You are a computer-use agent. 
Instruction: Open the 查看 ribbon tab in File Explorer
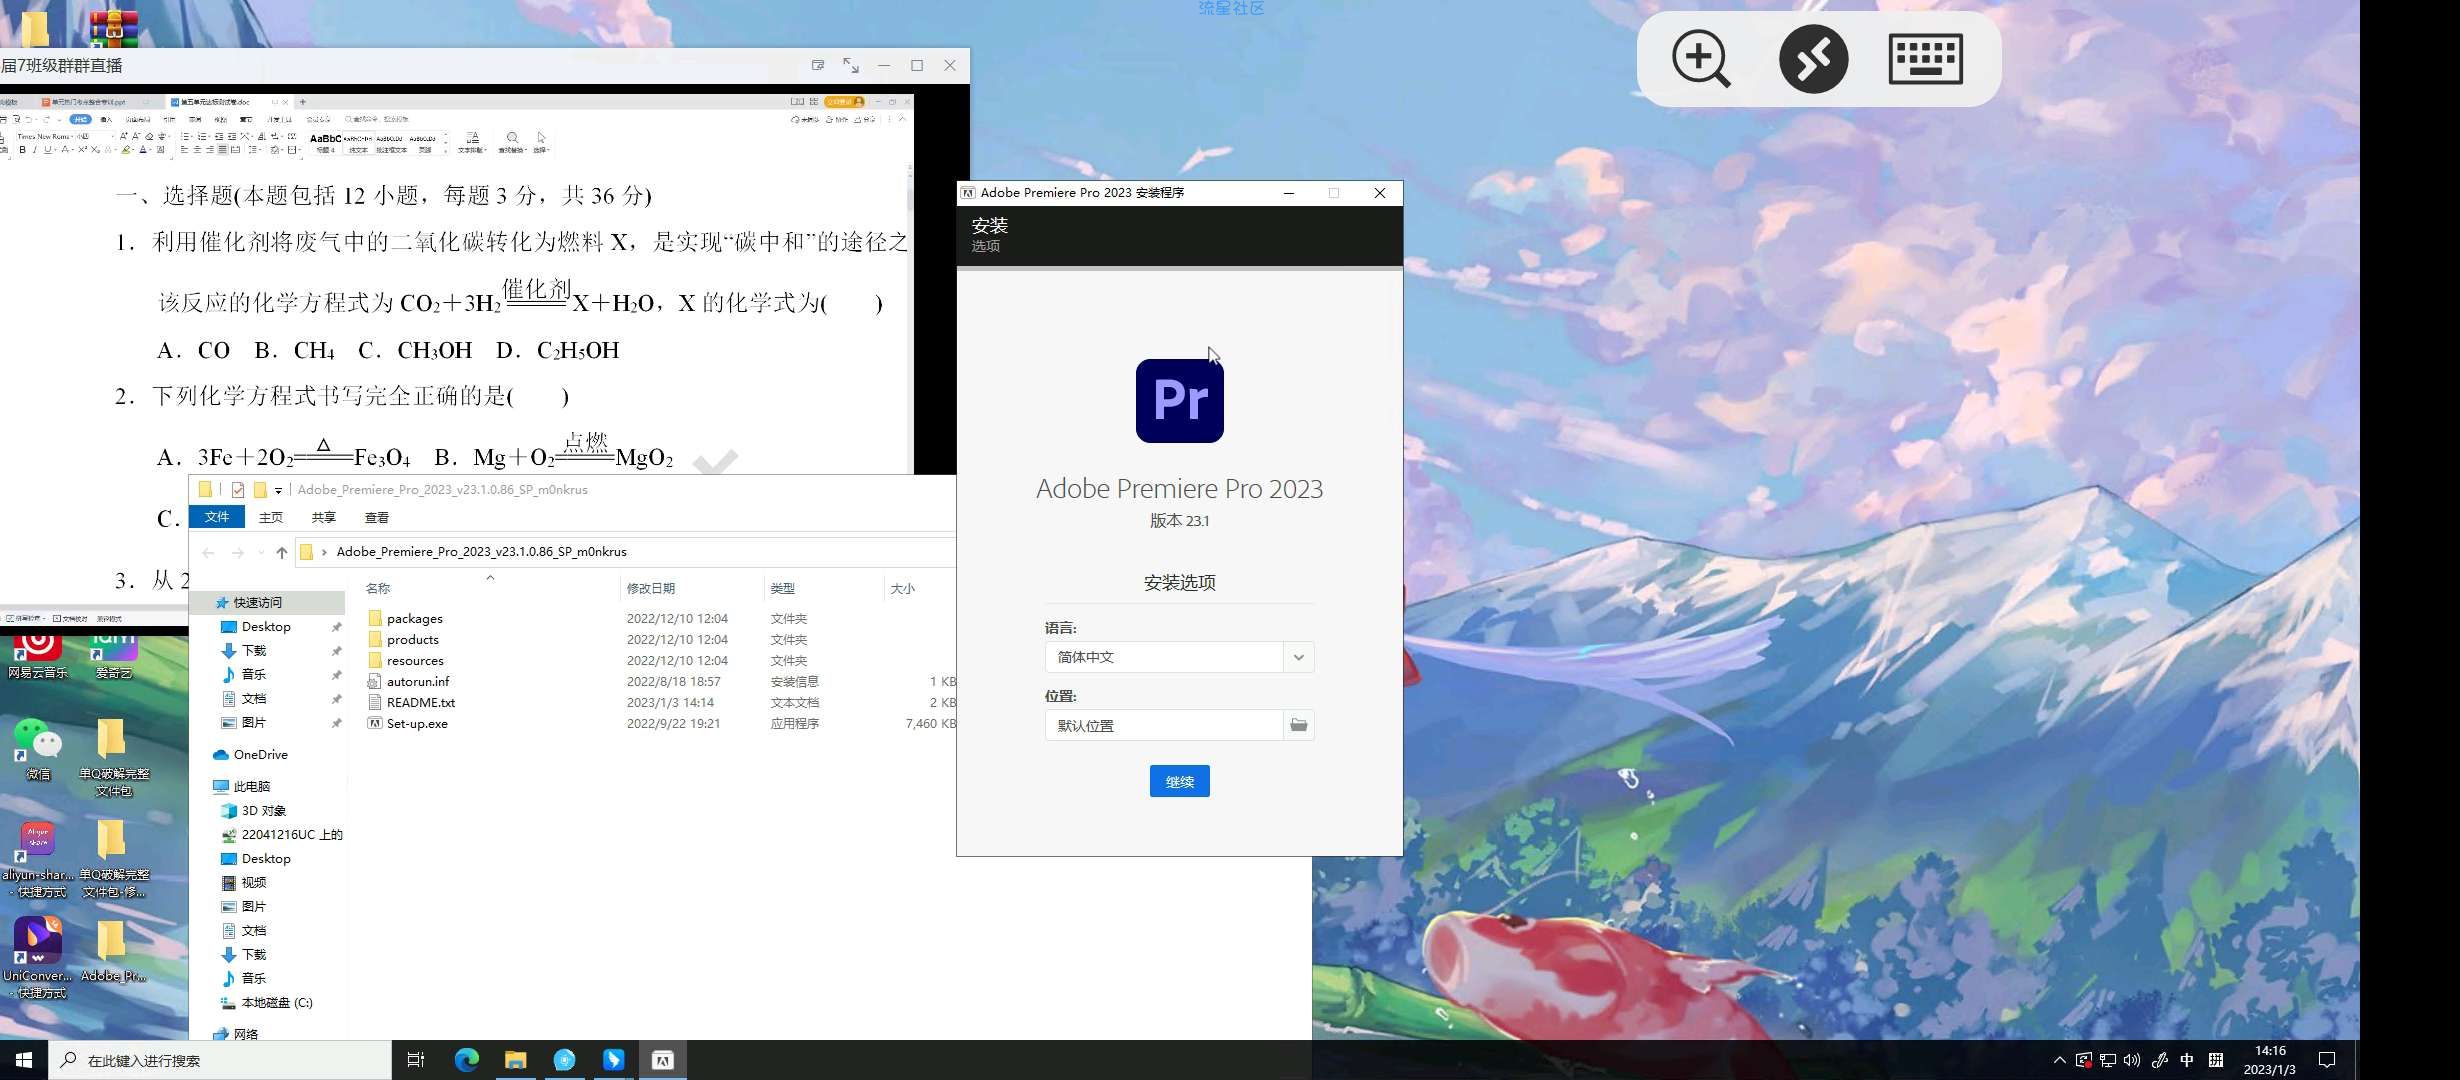pos(377,517)
